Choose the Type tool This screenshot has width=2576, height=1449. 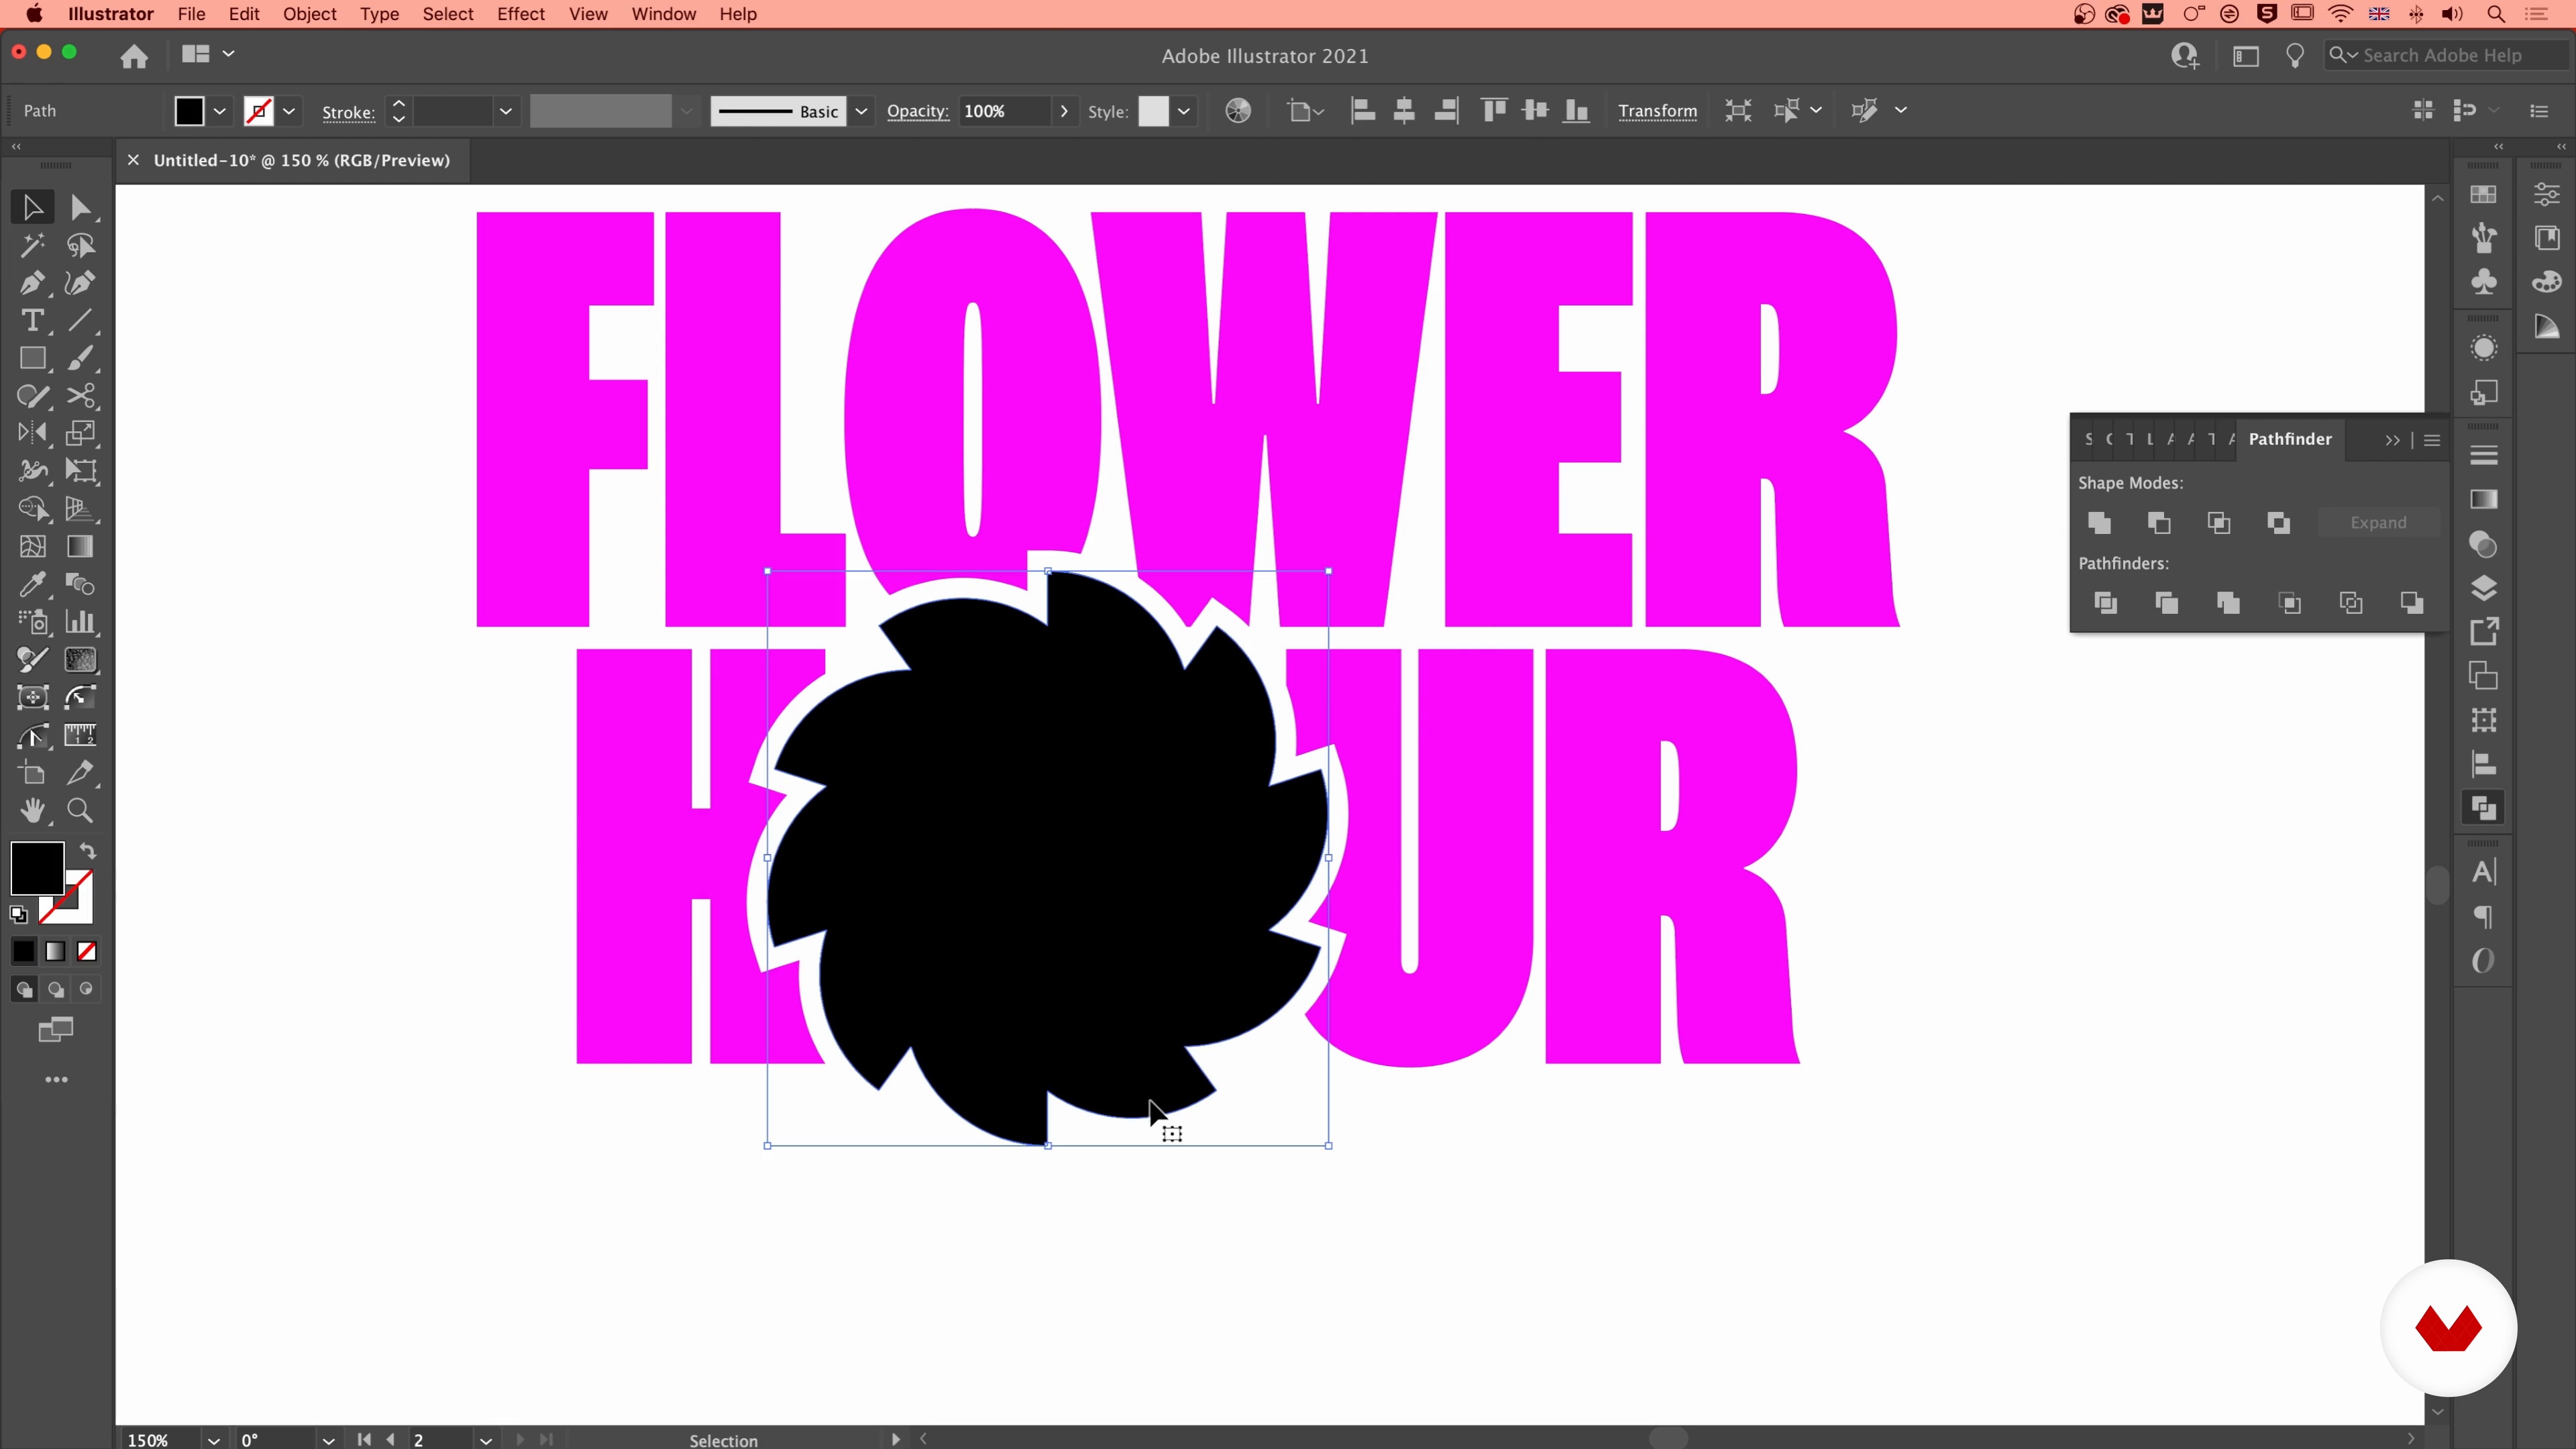[32, 321]
